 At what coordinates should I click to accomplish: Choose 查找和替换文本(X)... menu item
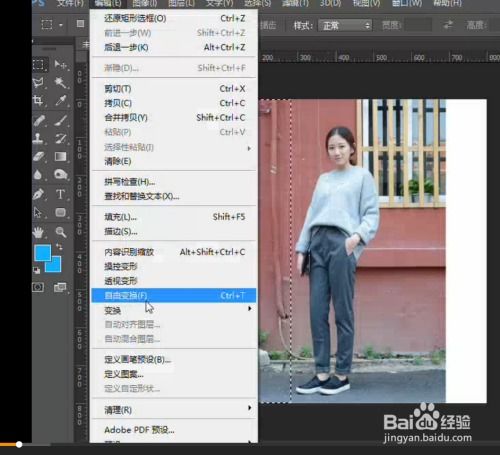pyautogui.click(x=174, y=196)
